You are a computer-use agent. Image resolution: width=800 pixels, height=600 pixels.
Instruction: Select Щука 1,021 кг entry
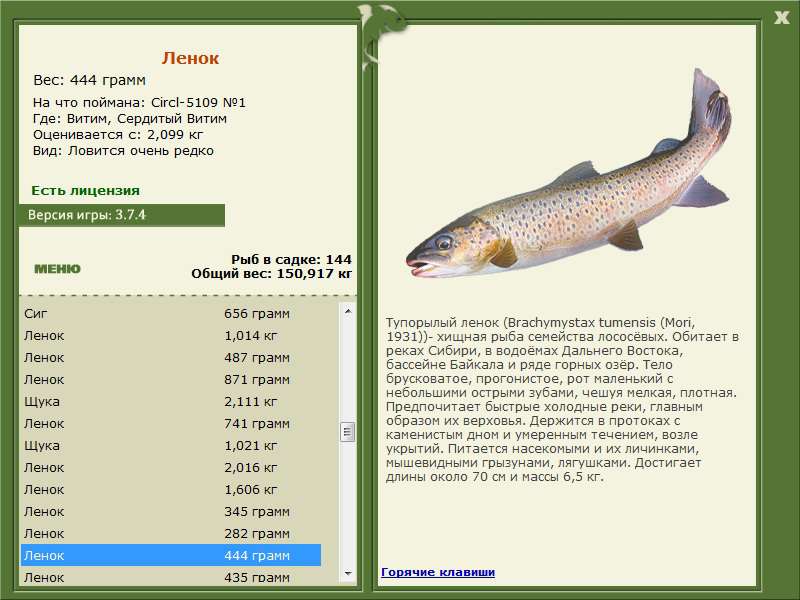click(170, 445)
